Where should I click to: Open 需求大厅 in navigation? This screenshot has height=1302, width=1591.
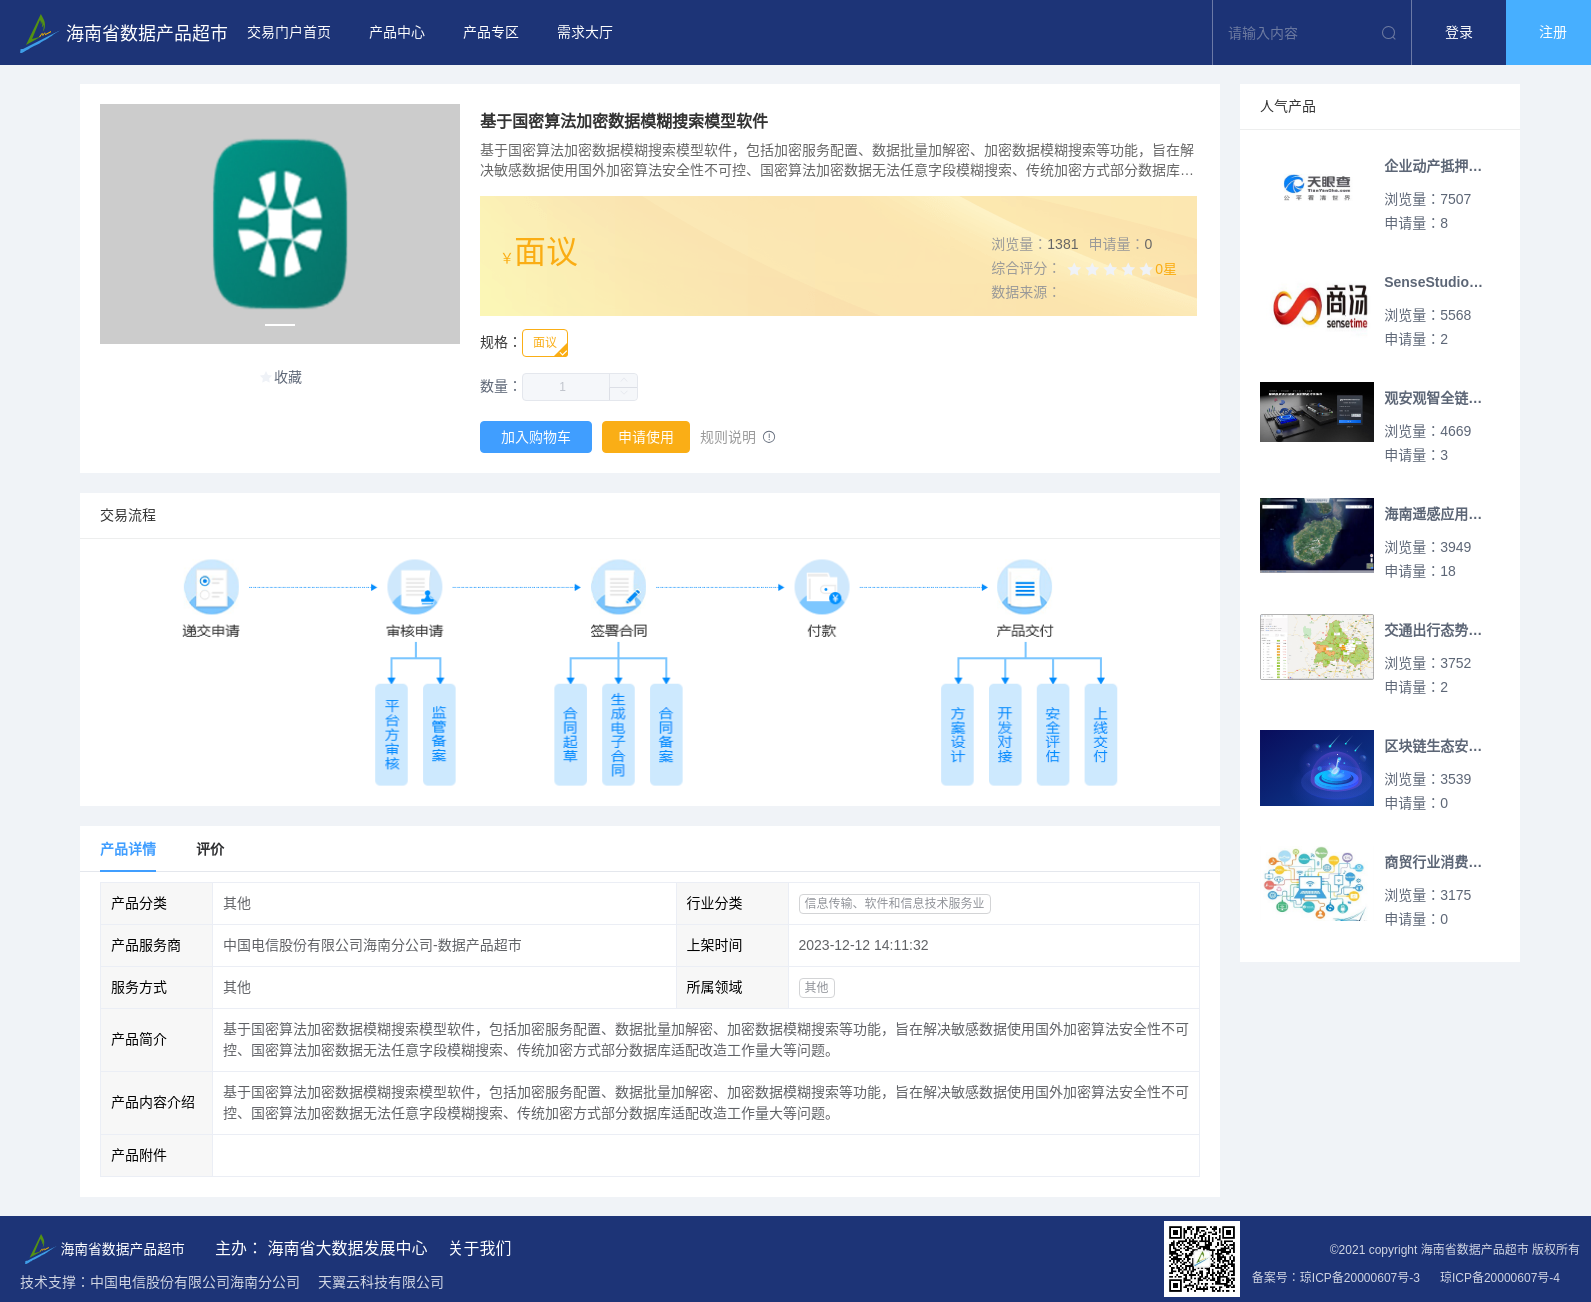click(585, 33)
